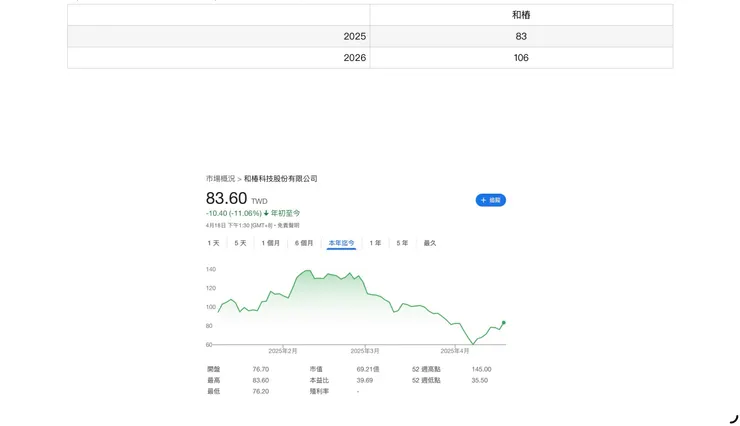Select the 1 個月 range tab
This screenshot has width=740, height=426.
tap(270, 243)
